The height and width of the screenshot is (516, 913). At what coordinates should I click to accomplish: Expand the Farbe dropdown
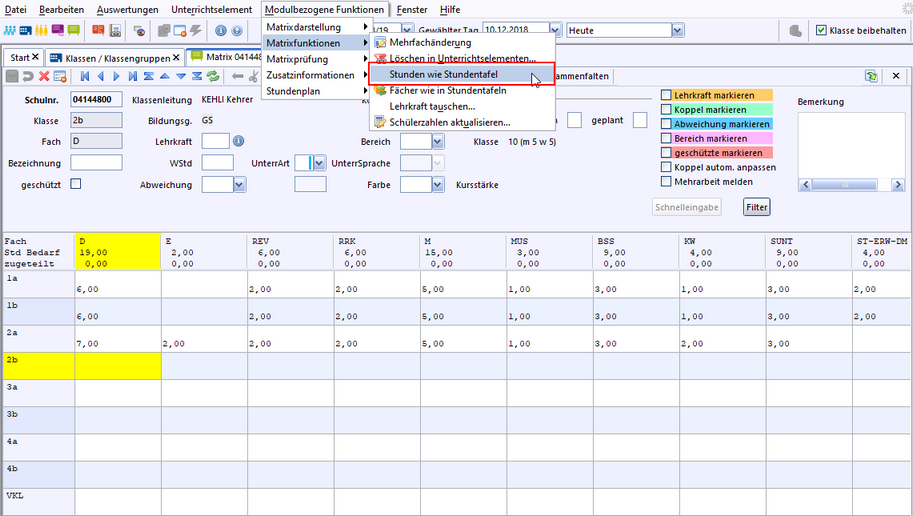click(x=438, y=185)
